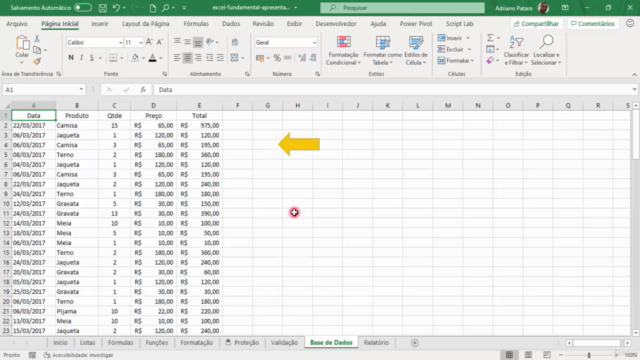Click the Increase decimal places icon
This screenshot has height=360, width=640.
point(302,58)
